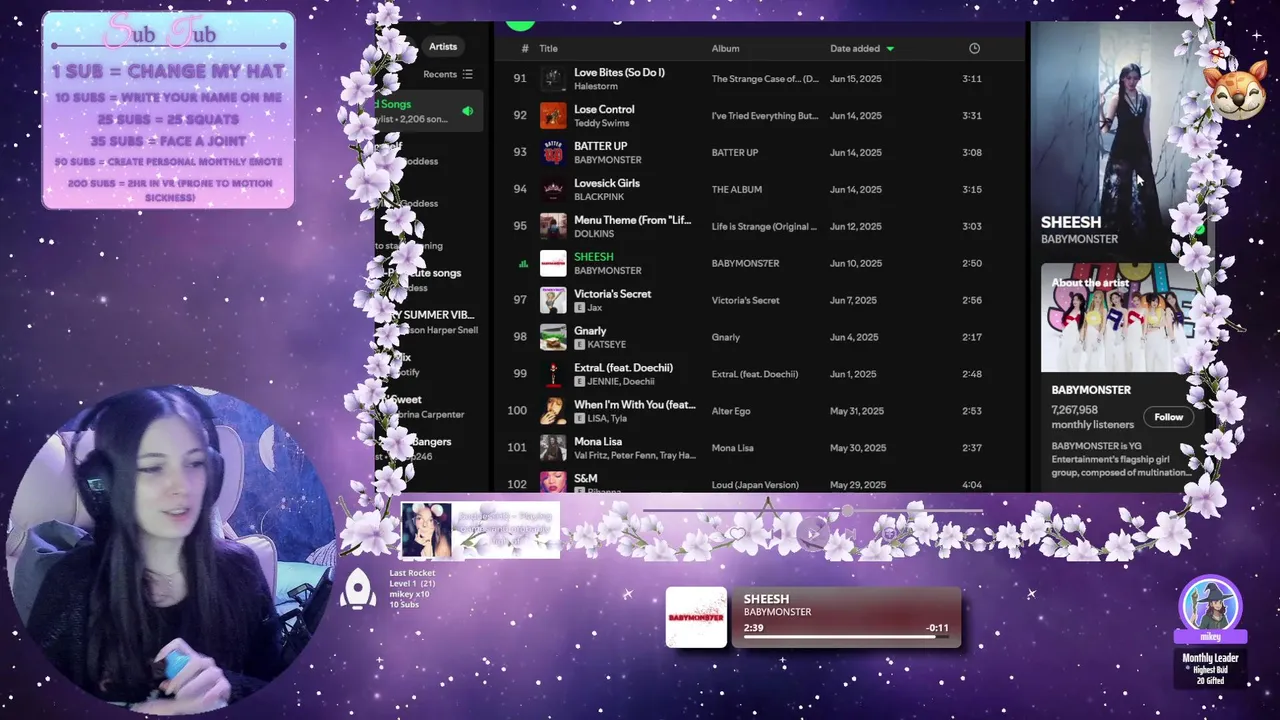Open the Teddy Swims artist link
Screen dimensions: 1280x720
click(603, 124)
